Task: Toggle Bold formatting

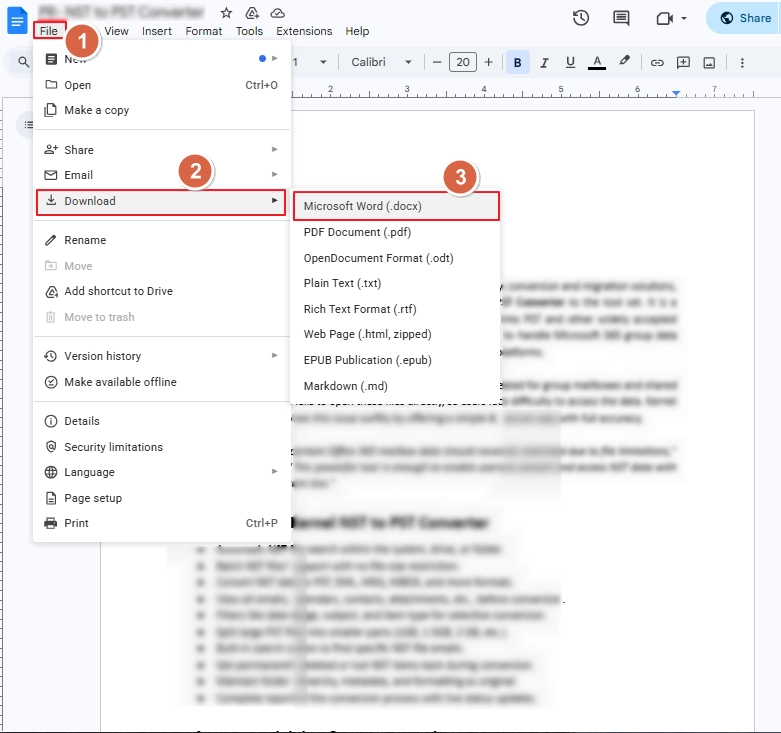Action: pos(518,62)
